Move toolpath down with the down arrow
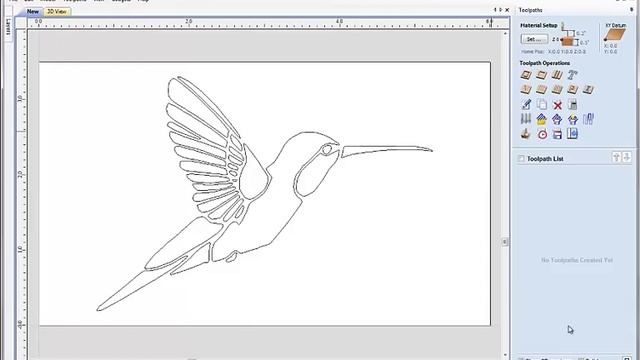 point(627,157)
